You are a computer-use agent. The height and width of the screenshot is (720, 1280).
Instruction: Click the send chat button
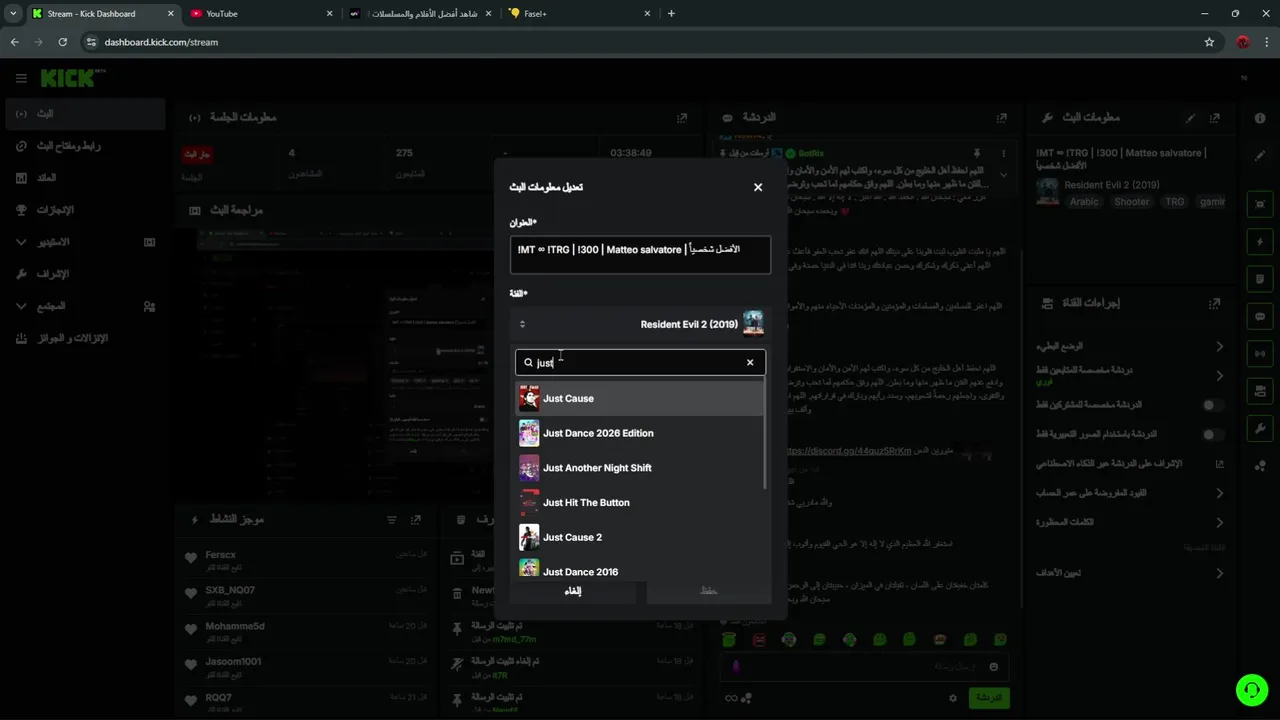click(x=989, y=697)
